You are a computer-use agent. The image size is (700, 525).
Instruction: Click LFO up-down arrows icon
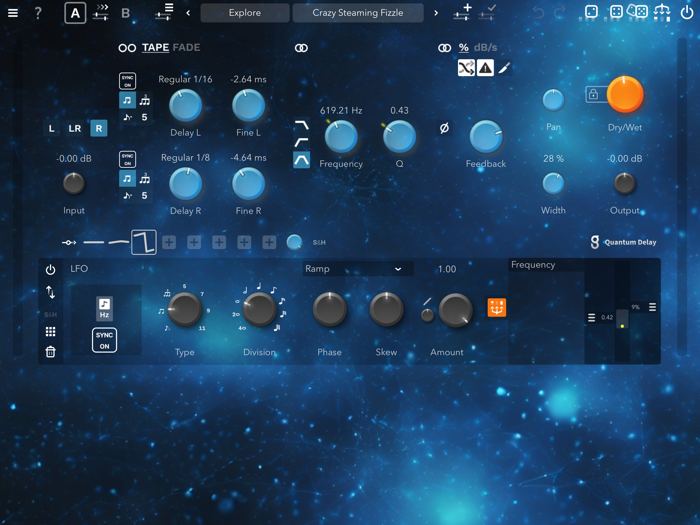point(50,292)
